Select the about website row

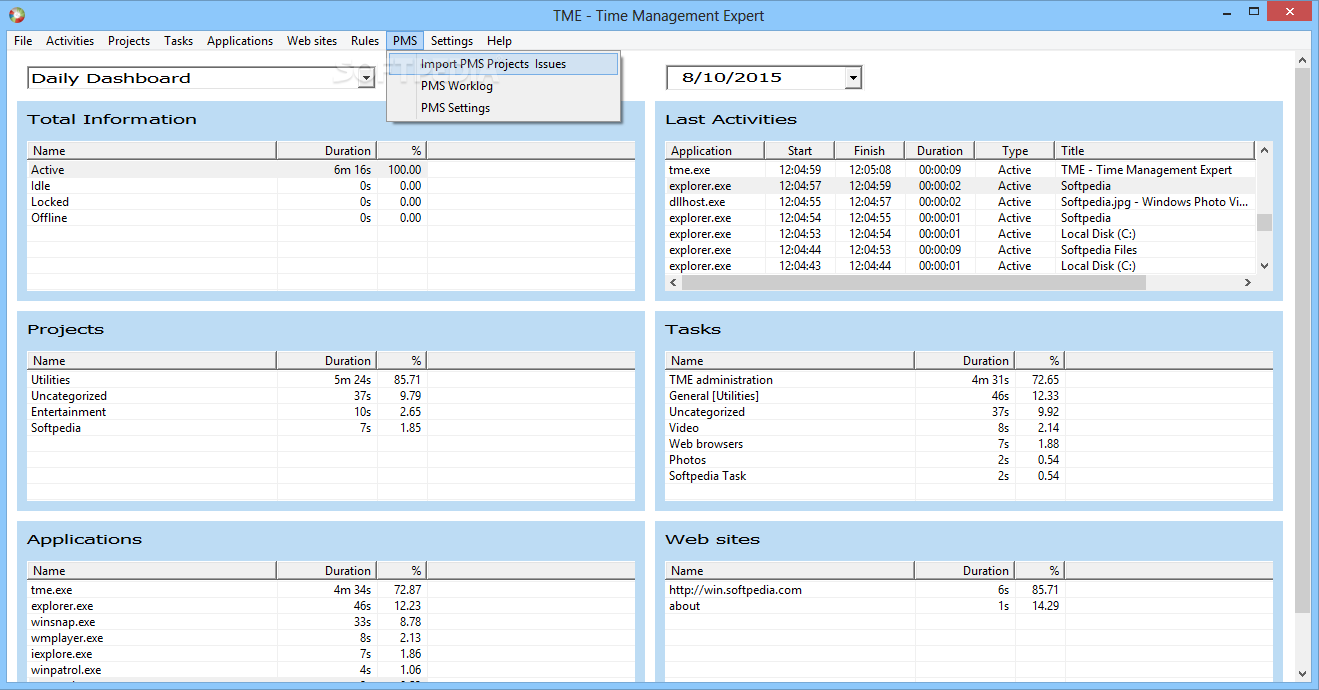pos(968,606)
